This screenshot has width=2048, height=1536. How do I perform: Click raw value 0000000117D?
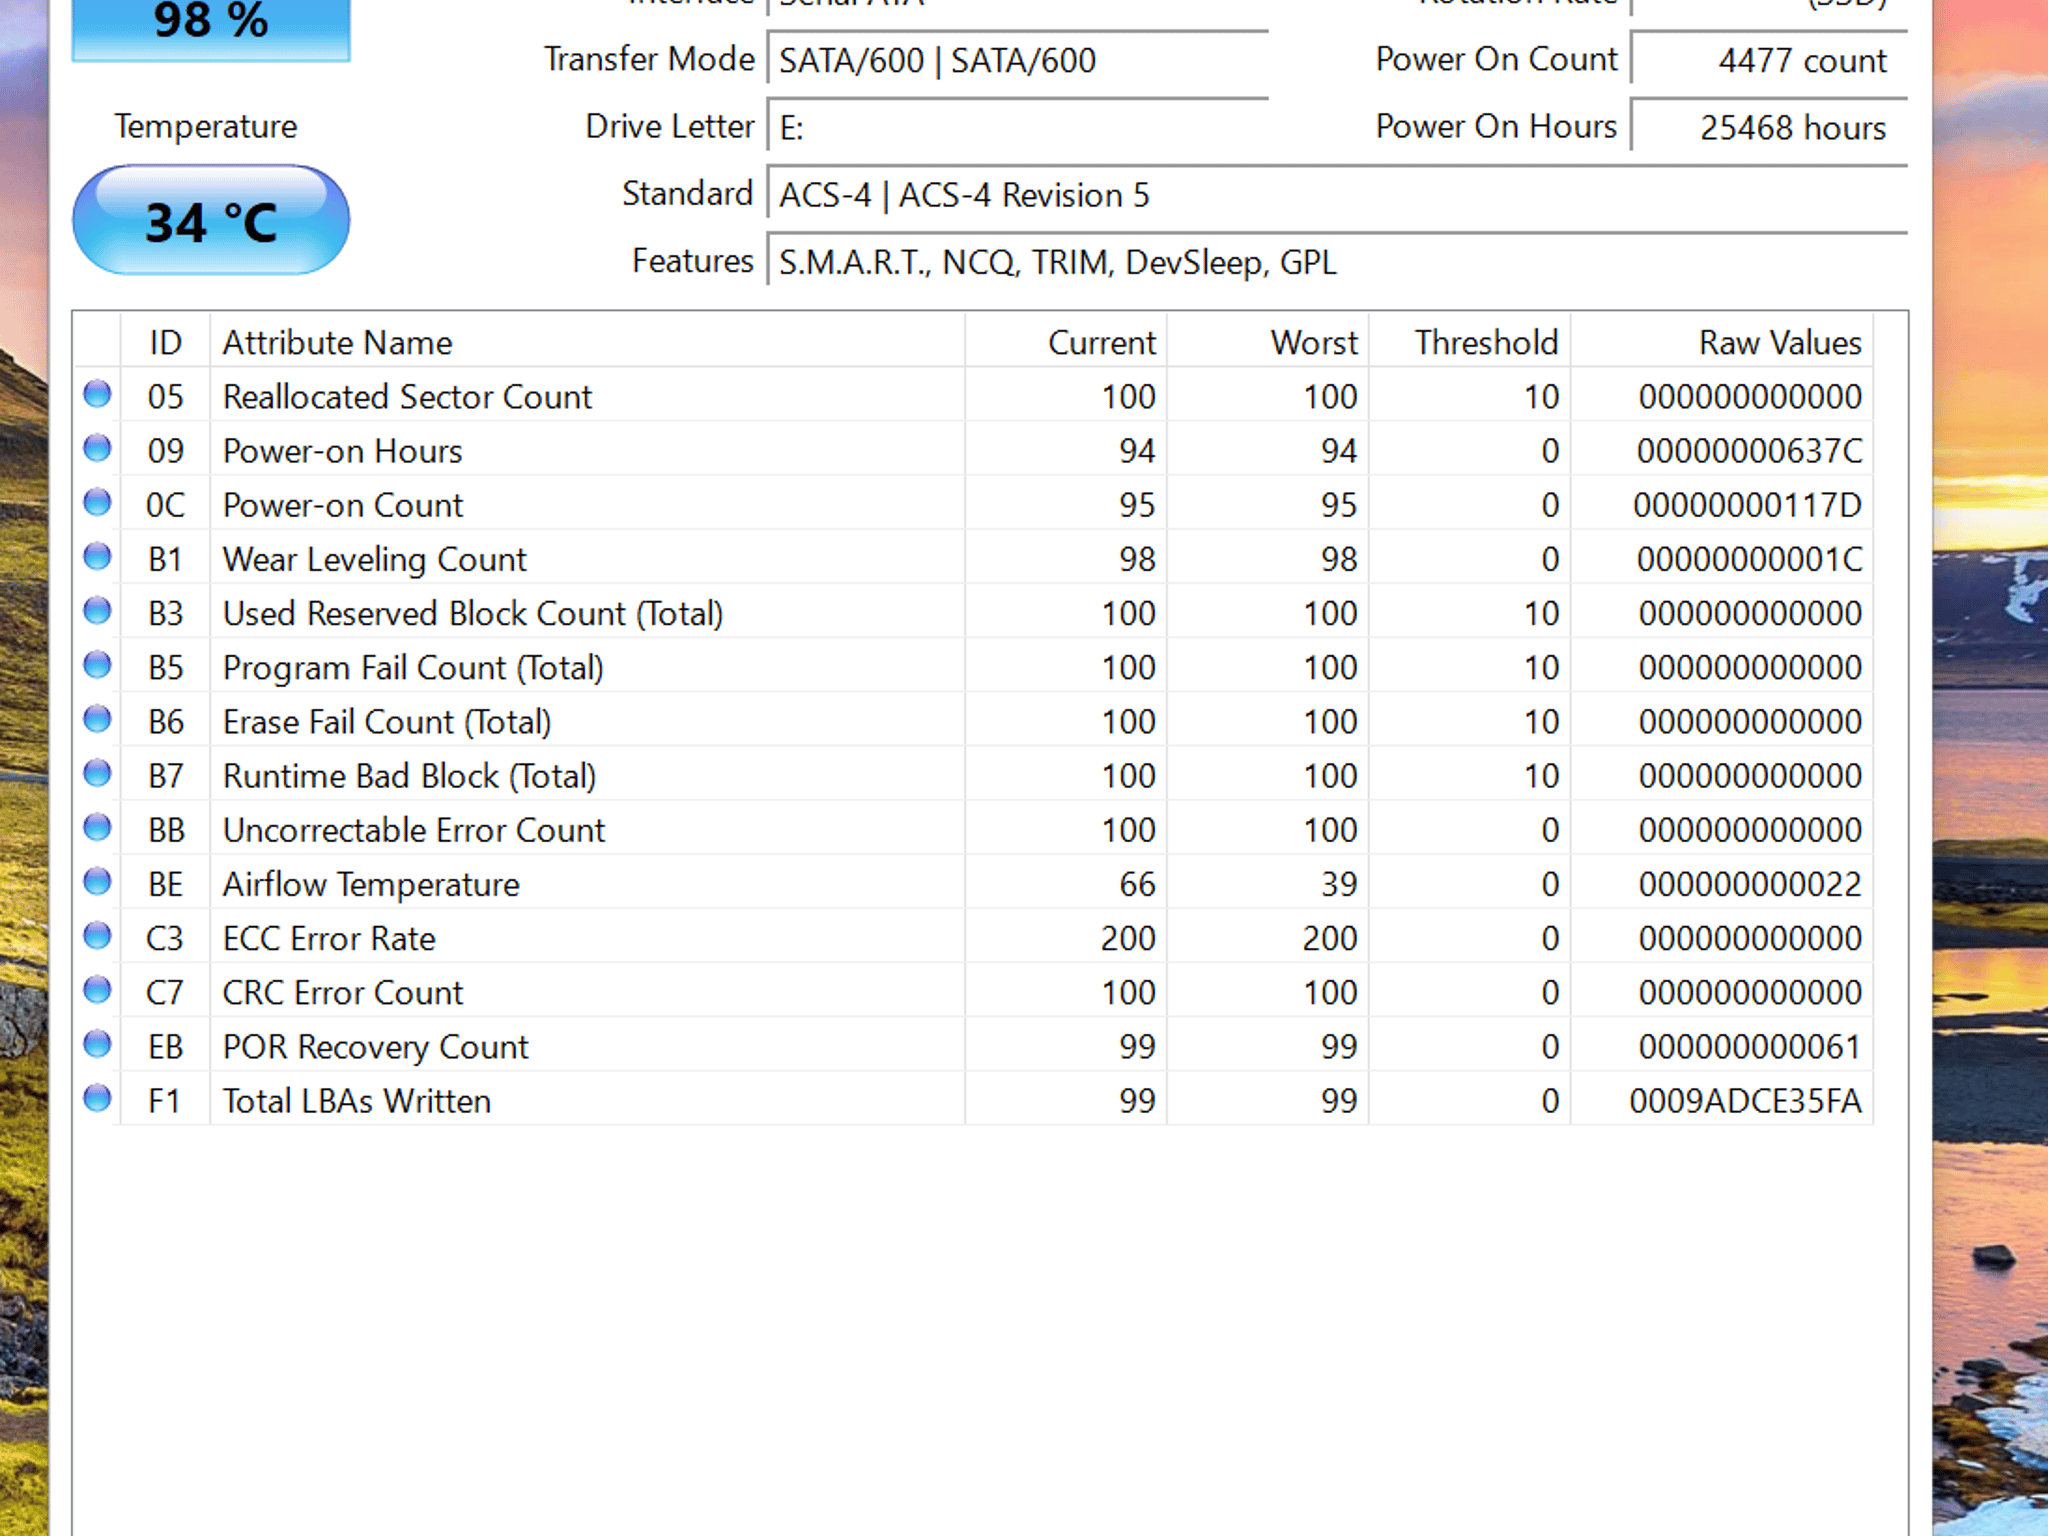(1748, 505)
